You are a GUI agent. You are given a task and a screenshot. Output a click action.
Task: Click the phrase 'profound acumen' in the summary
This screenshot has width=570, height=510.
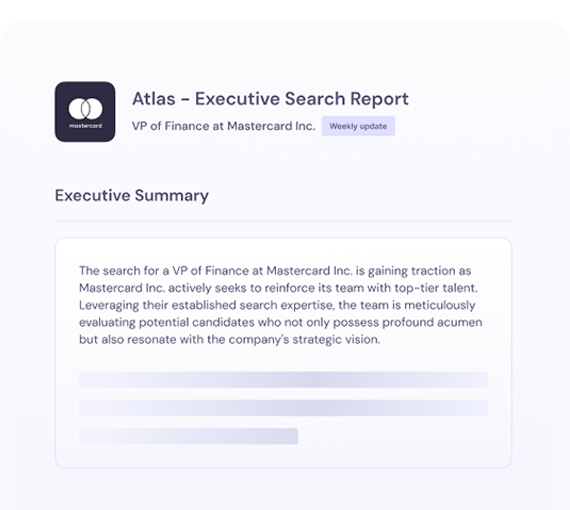[432, 322]
